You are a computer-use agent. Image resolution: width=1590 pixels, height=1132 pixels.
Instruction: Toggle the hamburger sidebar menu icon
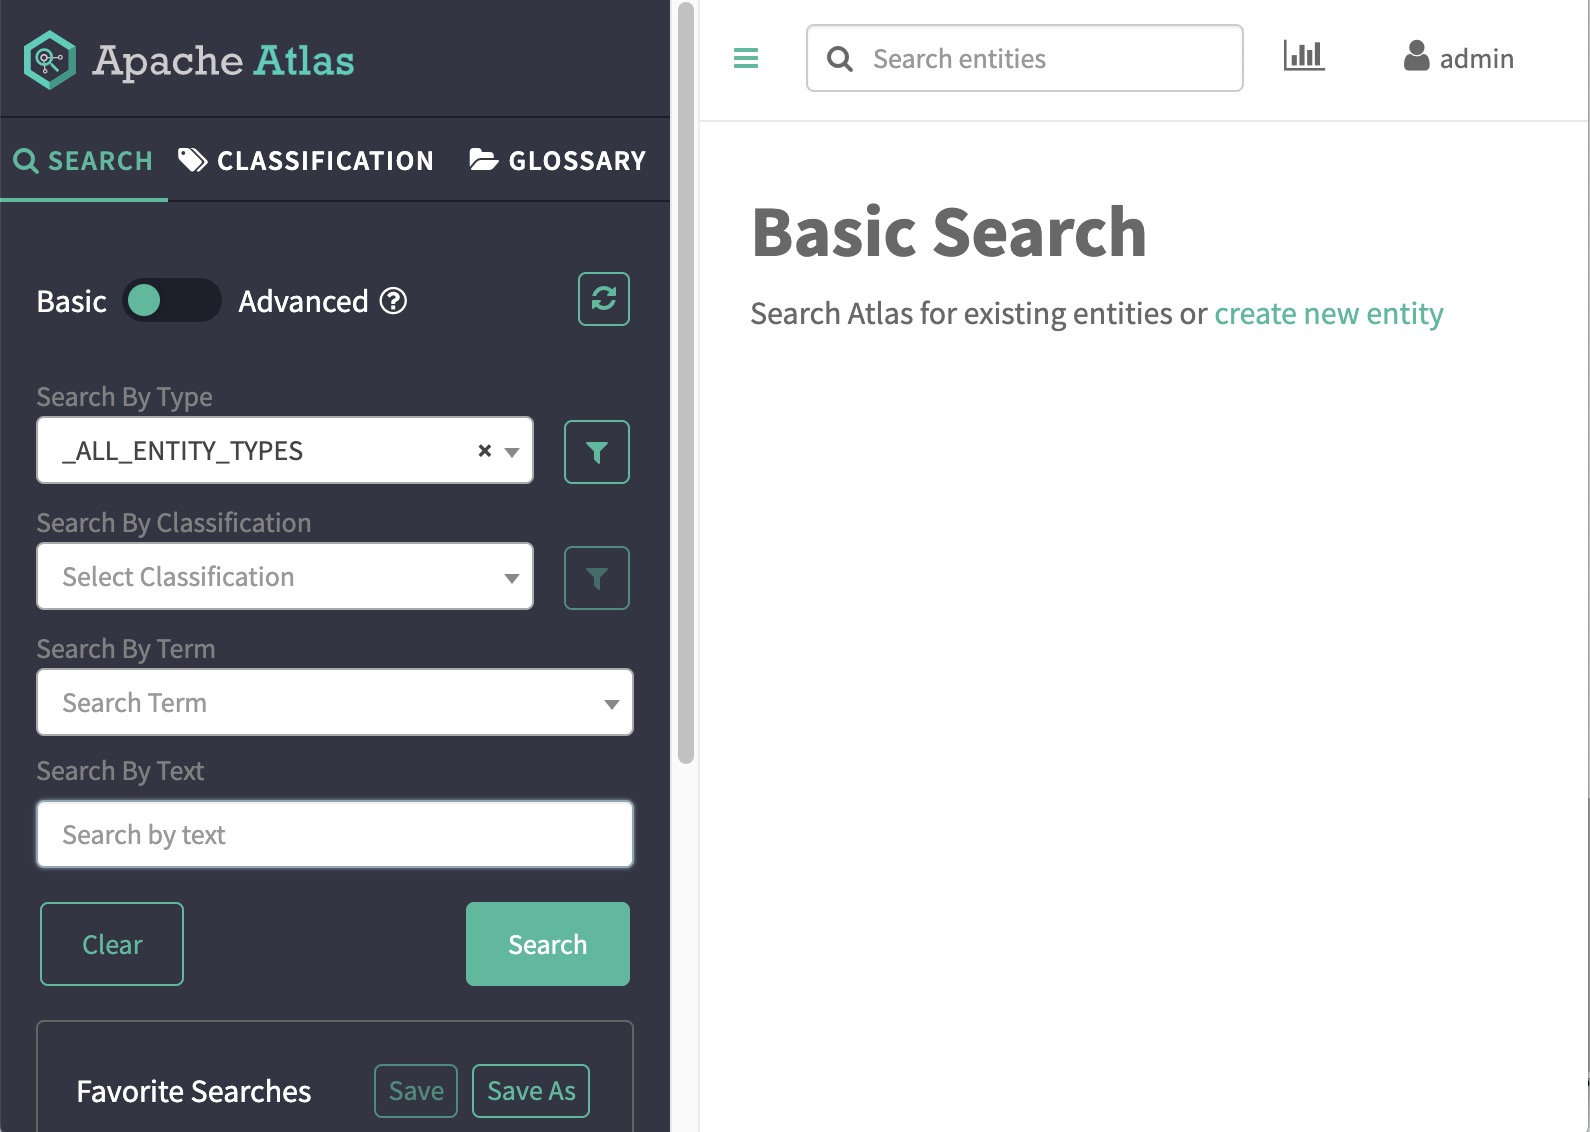click(x=746, y=58)
